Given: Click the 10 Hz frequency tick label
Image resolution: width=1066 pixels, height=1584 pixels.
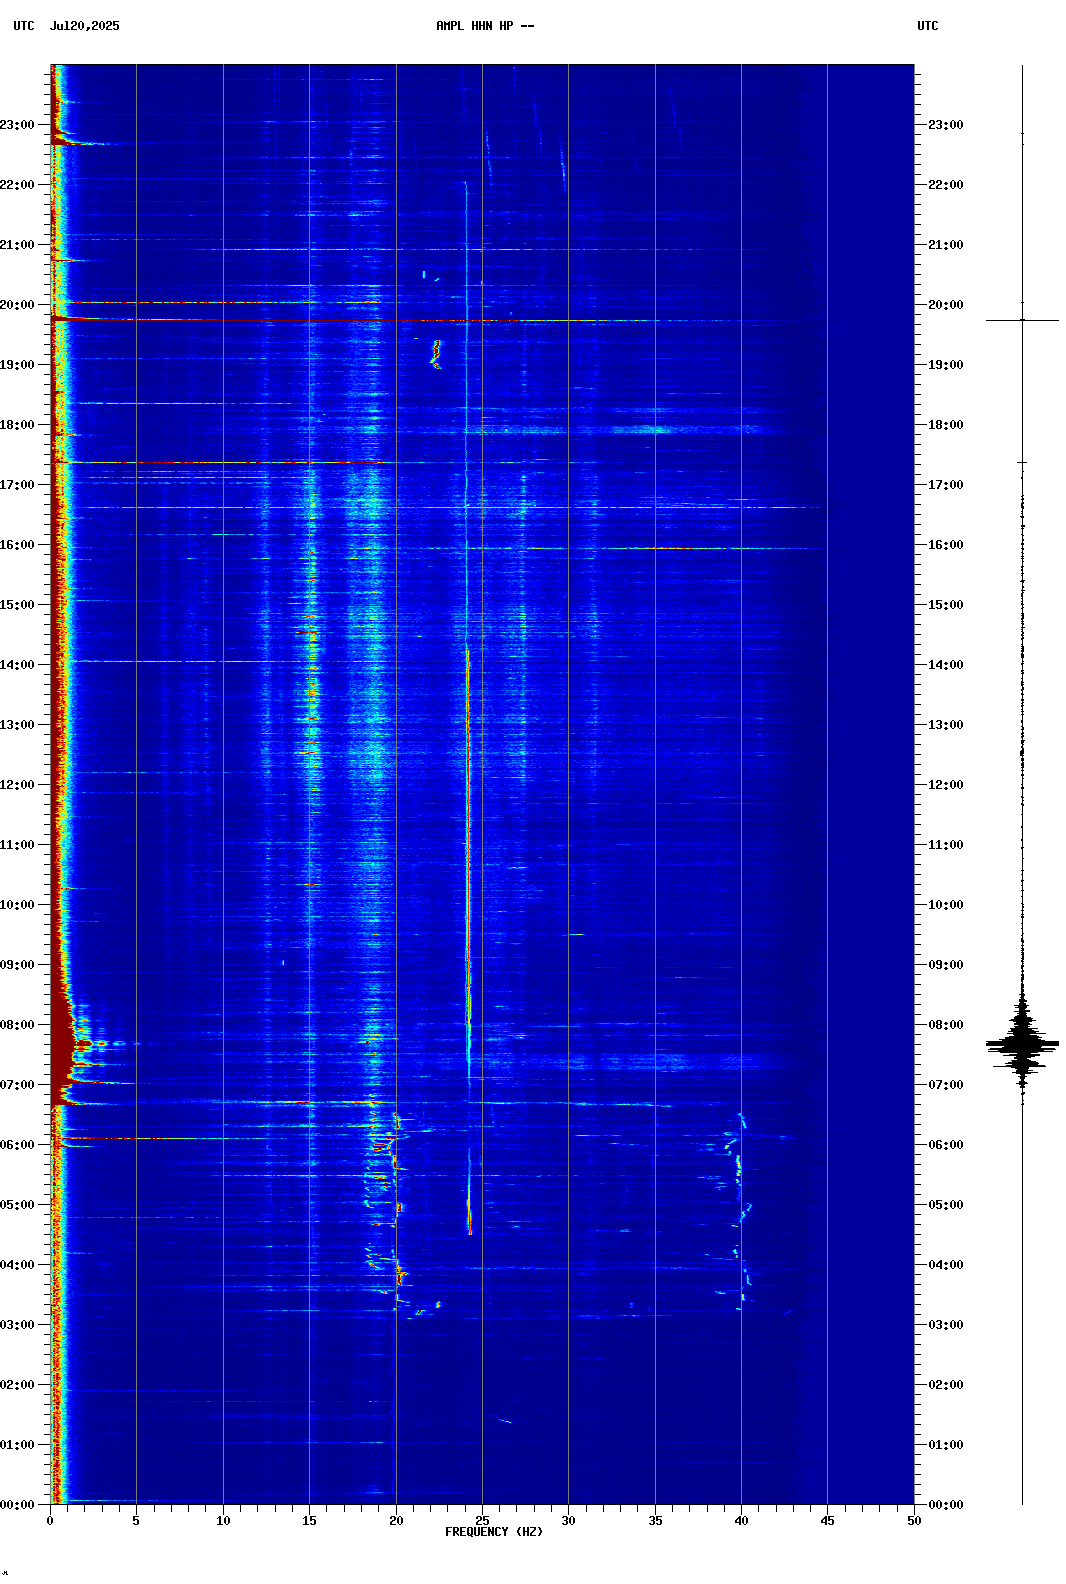Looking at the screenshot, I should click(223, 1521).
